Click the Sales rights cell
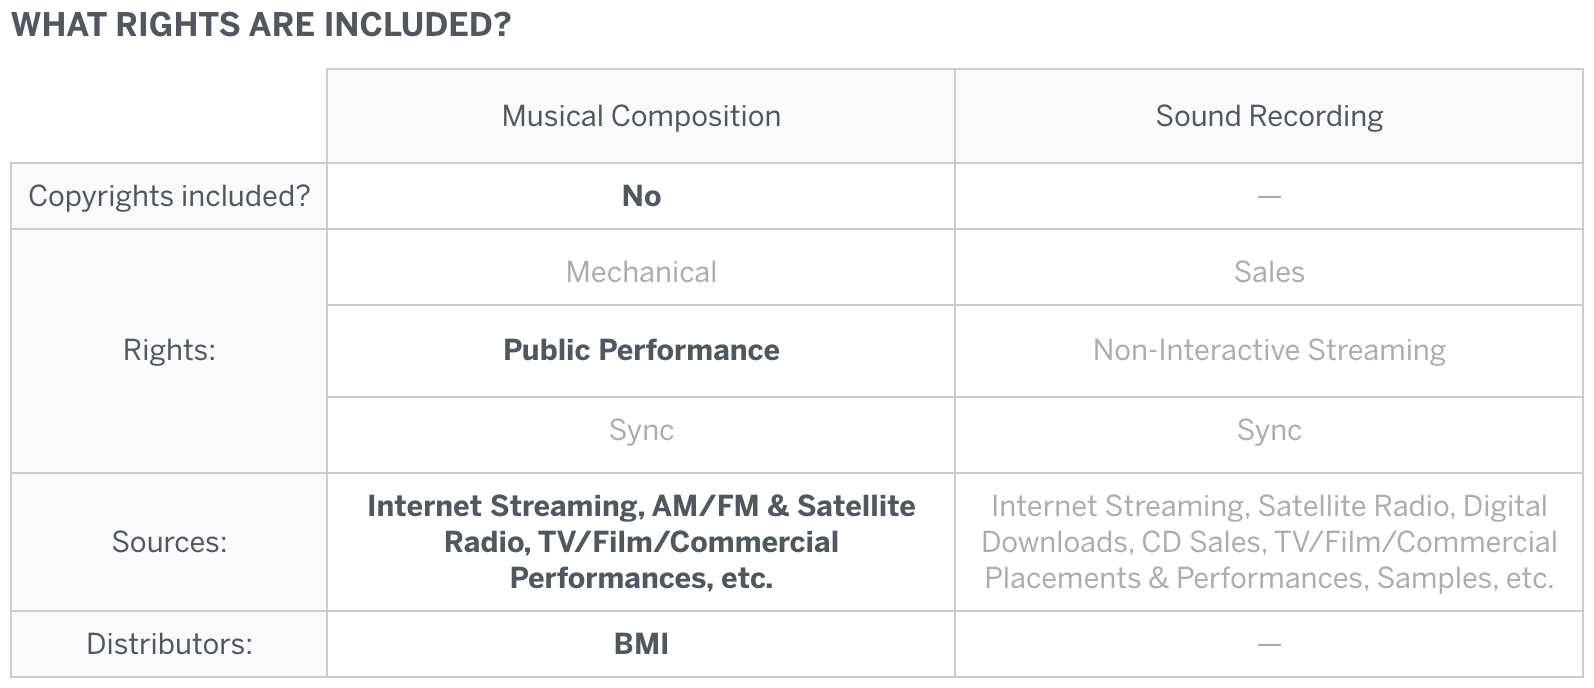Image resolution: width=1594 pixels, height=688 pixels. tap(1269, 272)
